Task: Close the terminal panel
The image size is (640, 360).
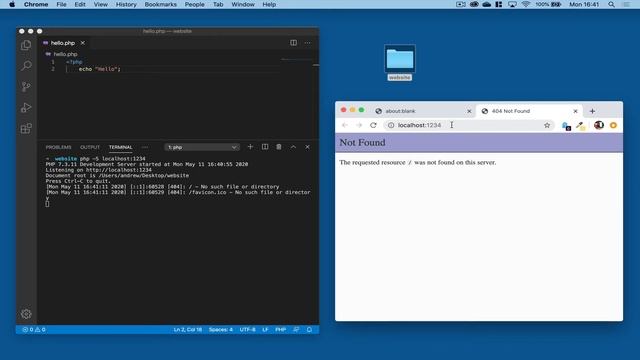Action: tap(307, 147)
